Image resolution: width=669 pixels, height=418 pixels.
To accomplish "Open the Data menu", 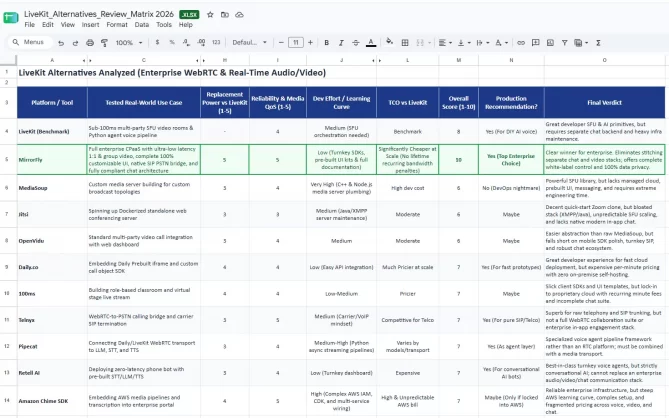I will (142, 25).
